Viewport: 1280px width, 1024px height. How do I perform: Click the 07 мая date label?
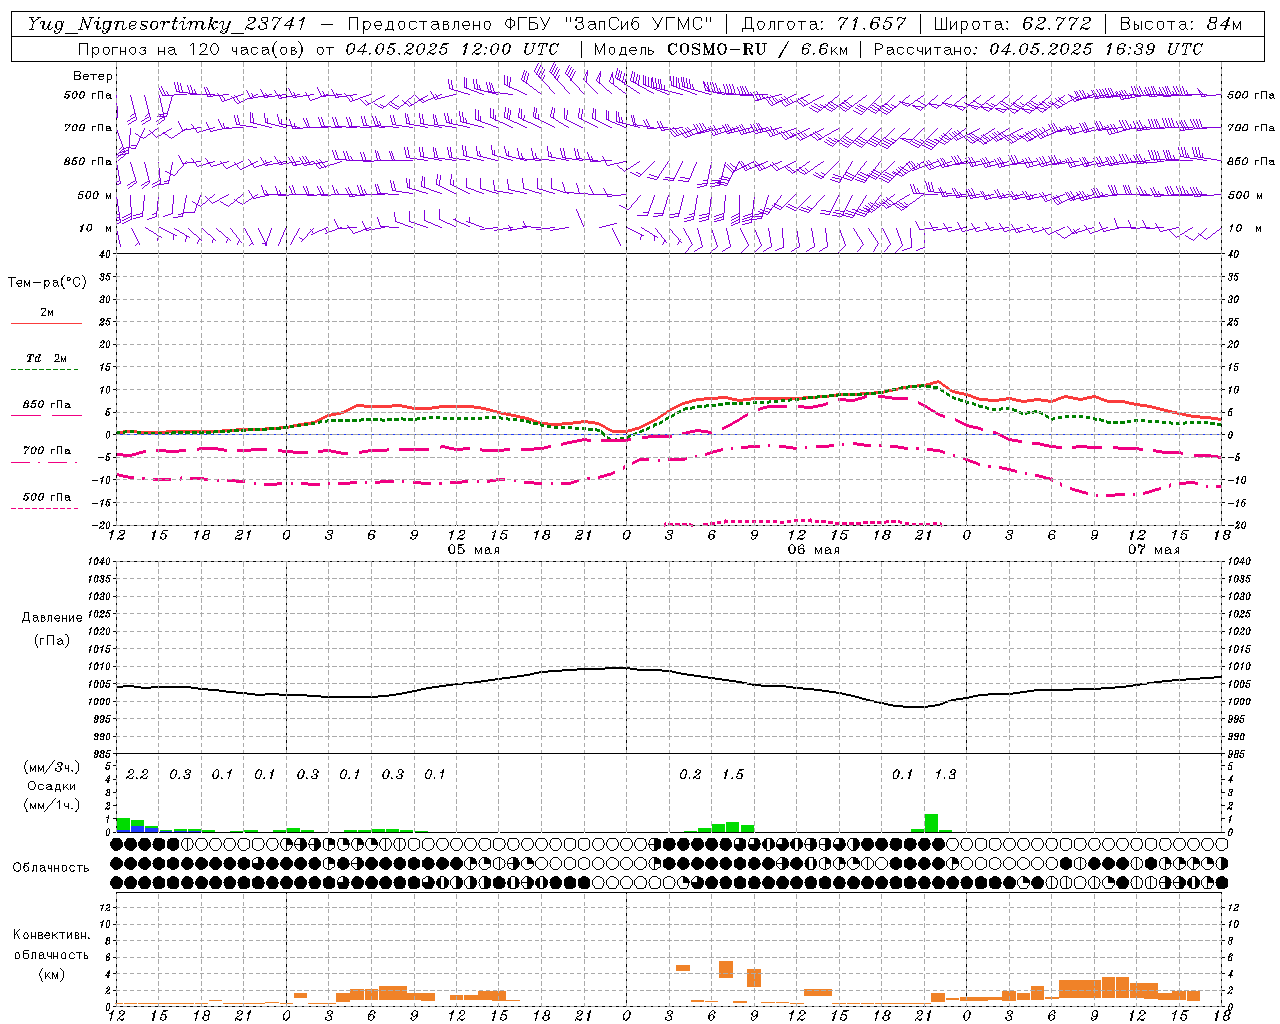1153,550
